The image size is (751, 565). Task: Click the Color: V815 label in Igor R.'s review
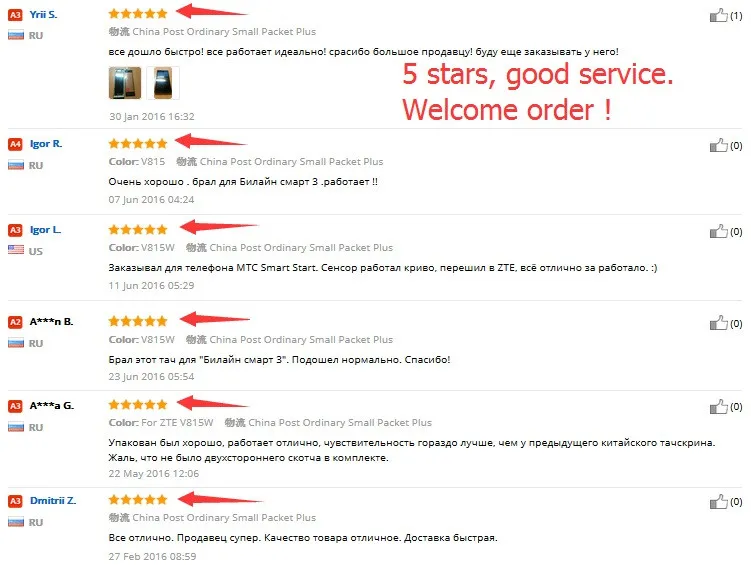pos(137,161)
